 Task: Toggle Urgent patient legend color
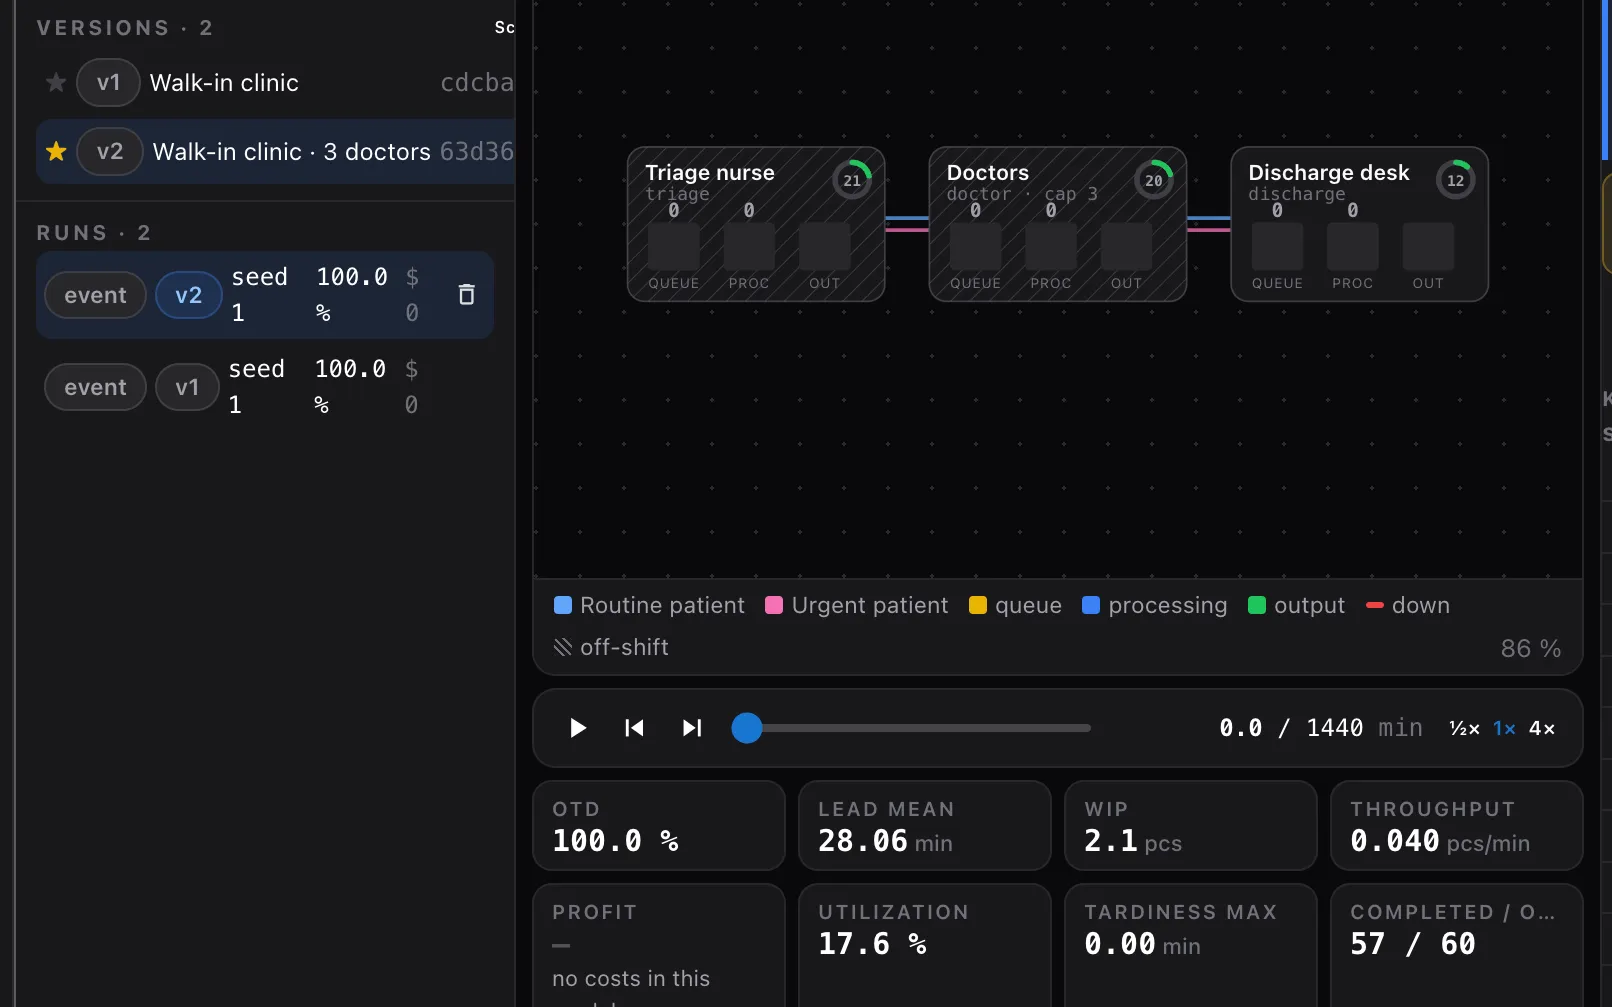coord(774,605)
